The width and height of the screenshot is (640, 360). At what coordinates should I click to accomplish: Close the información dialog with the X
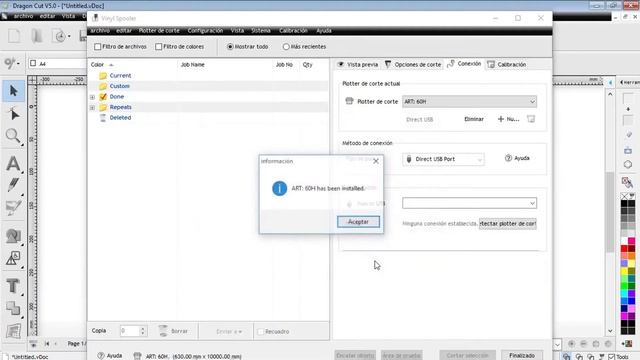point(376,161)
